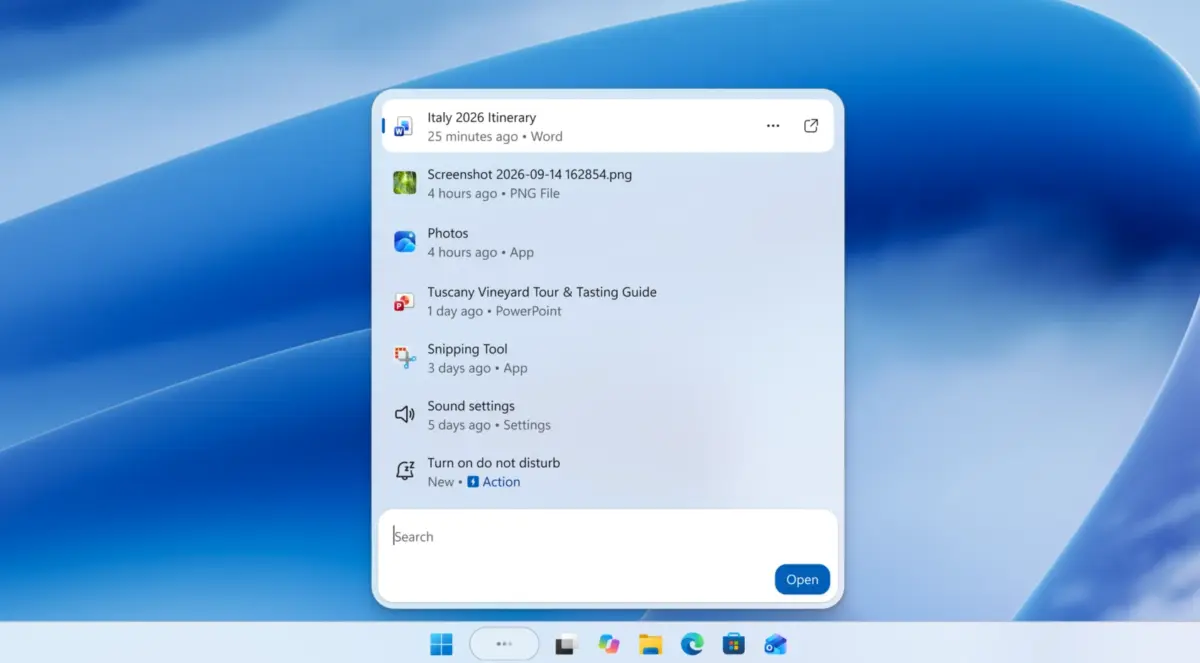Click the Photos app icon

(x=404, y=241)
